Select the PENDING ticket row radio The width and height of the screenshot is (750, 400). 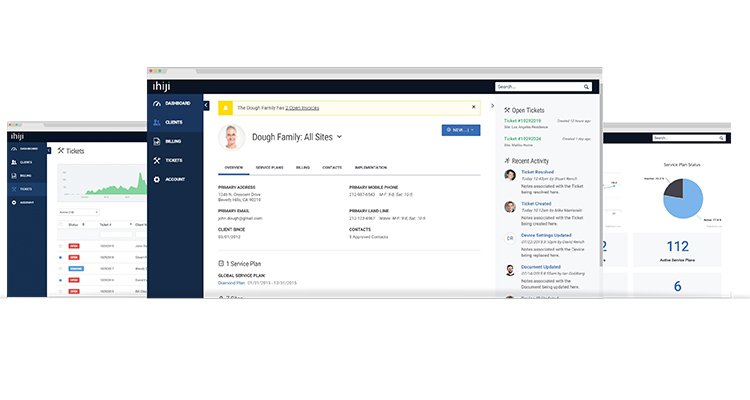(x=60, y=269)
